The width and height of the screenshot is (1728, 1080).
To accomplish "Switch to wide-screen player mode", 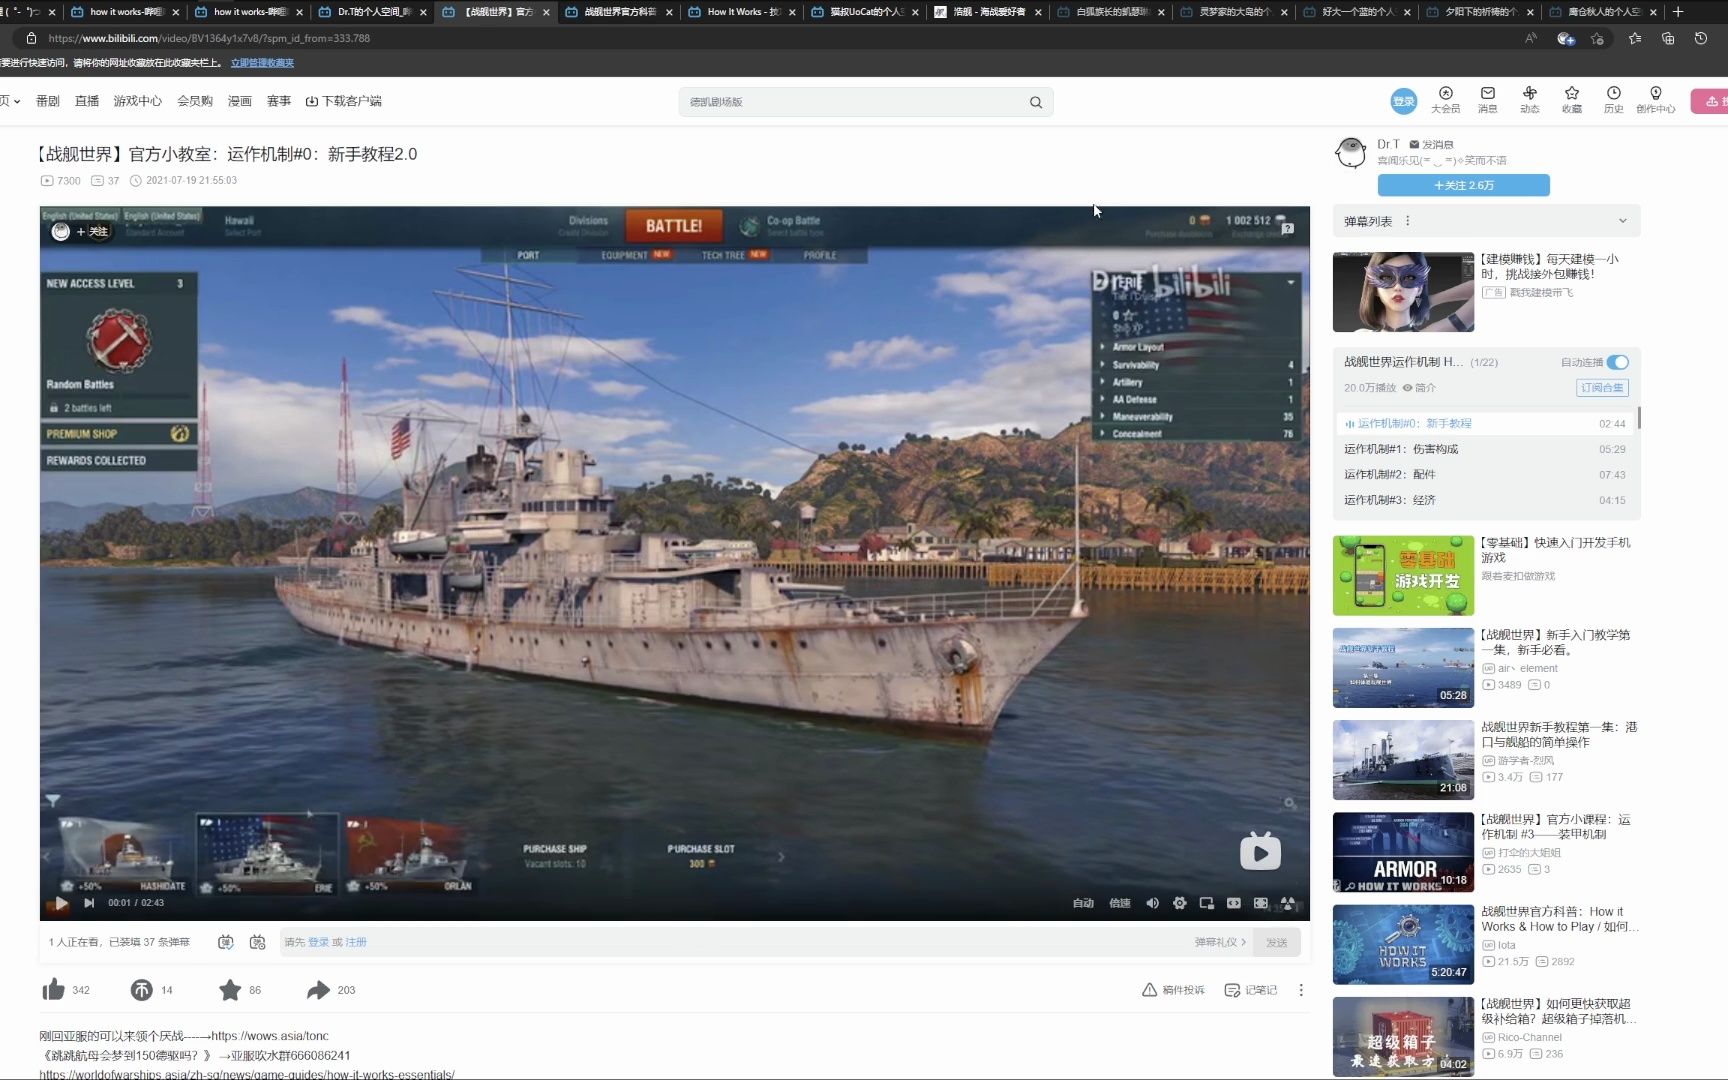I will point(1234,903).
